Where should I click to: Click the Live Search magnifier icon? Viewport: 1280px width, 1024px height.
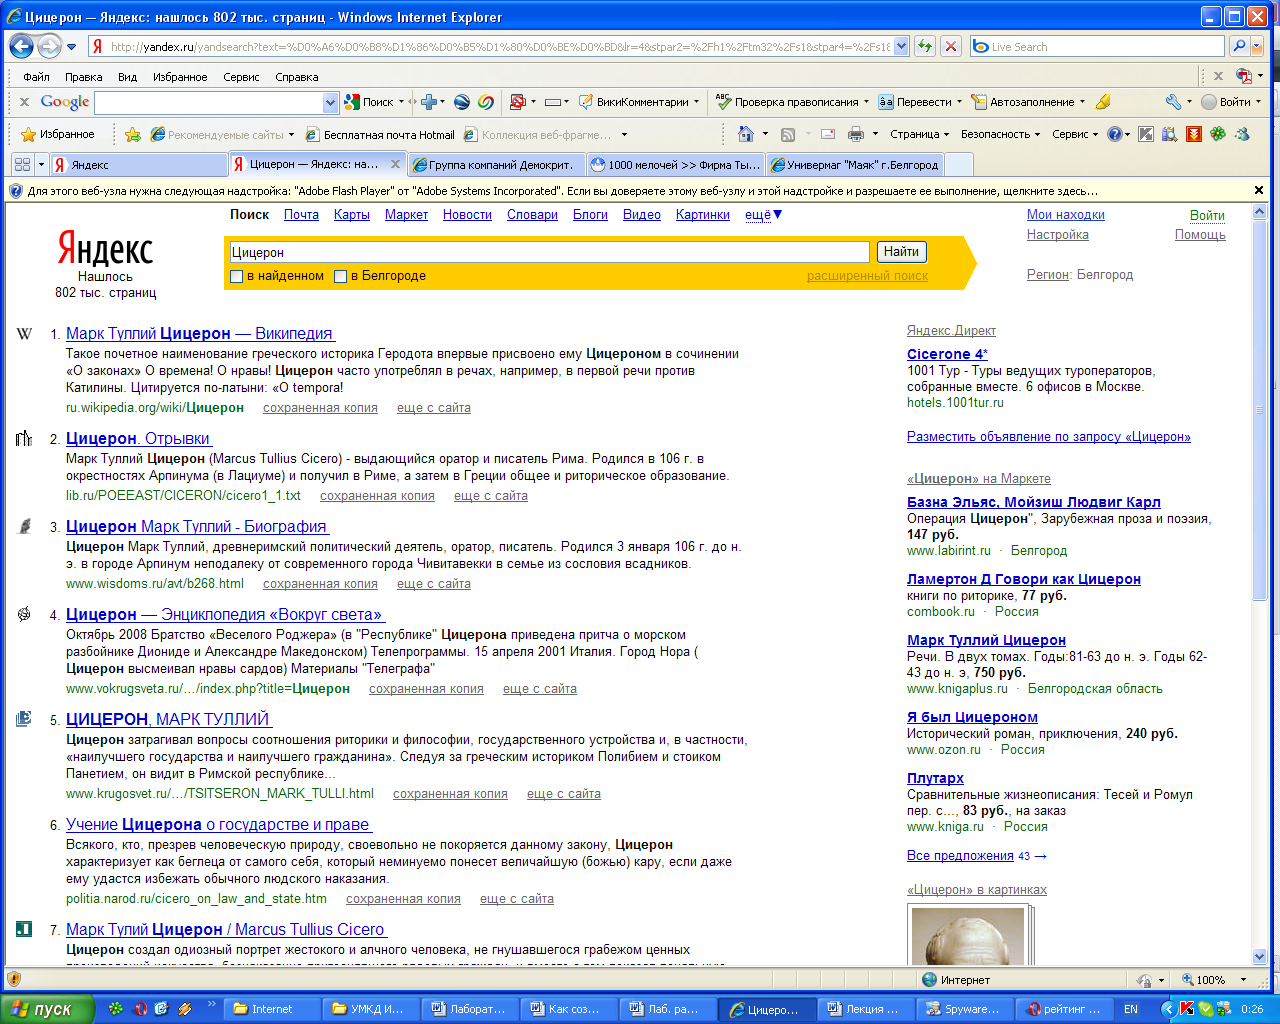pyautogui.click(x=1239, y=46)
